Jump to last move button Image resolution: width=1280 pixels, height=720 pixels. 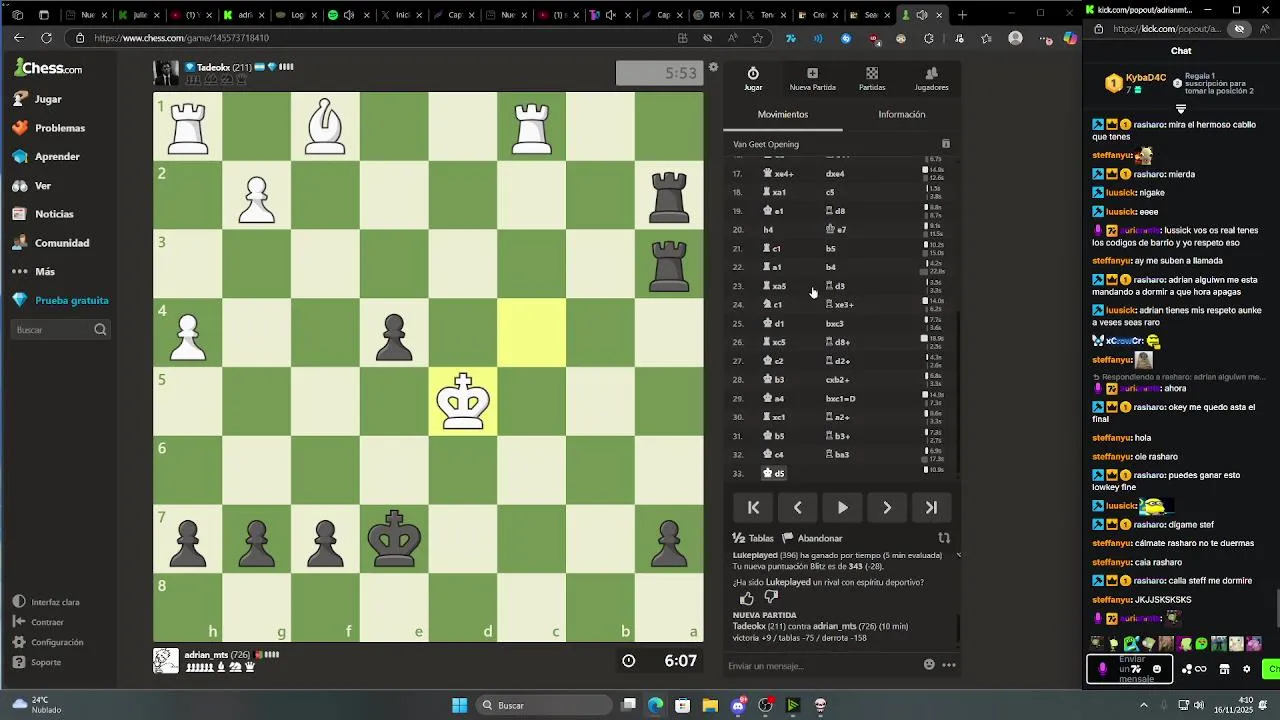tap(931, 508)
